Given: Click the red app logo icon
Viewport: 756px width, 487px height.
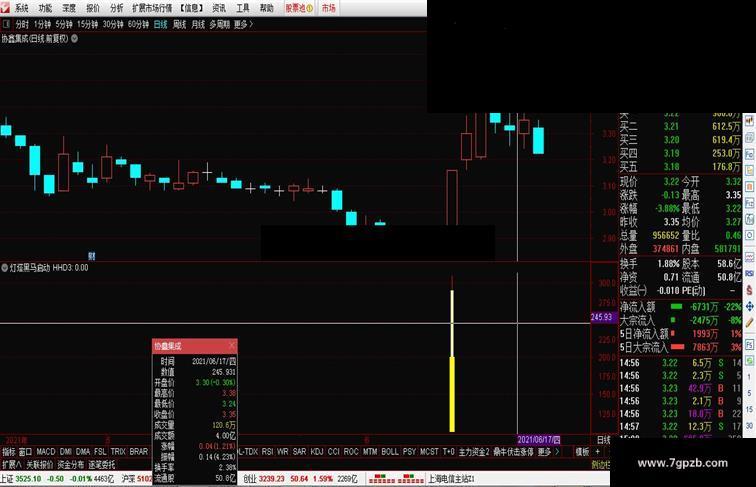Looking at the screenshot, I should [5, 8].
